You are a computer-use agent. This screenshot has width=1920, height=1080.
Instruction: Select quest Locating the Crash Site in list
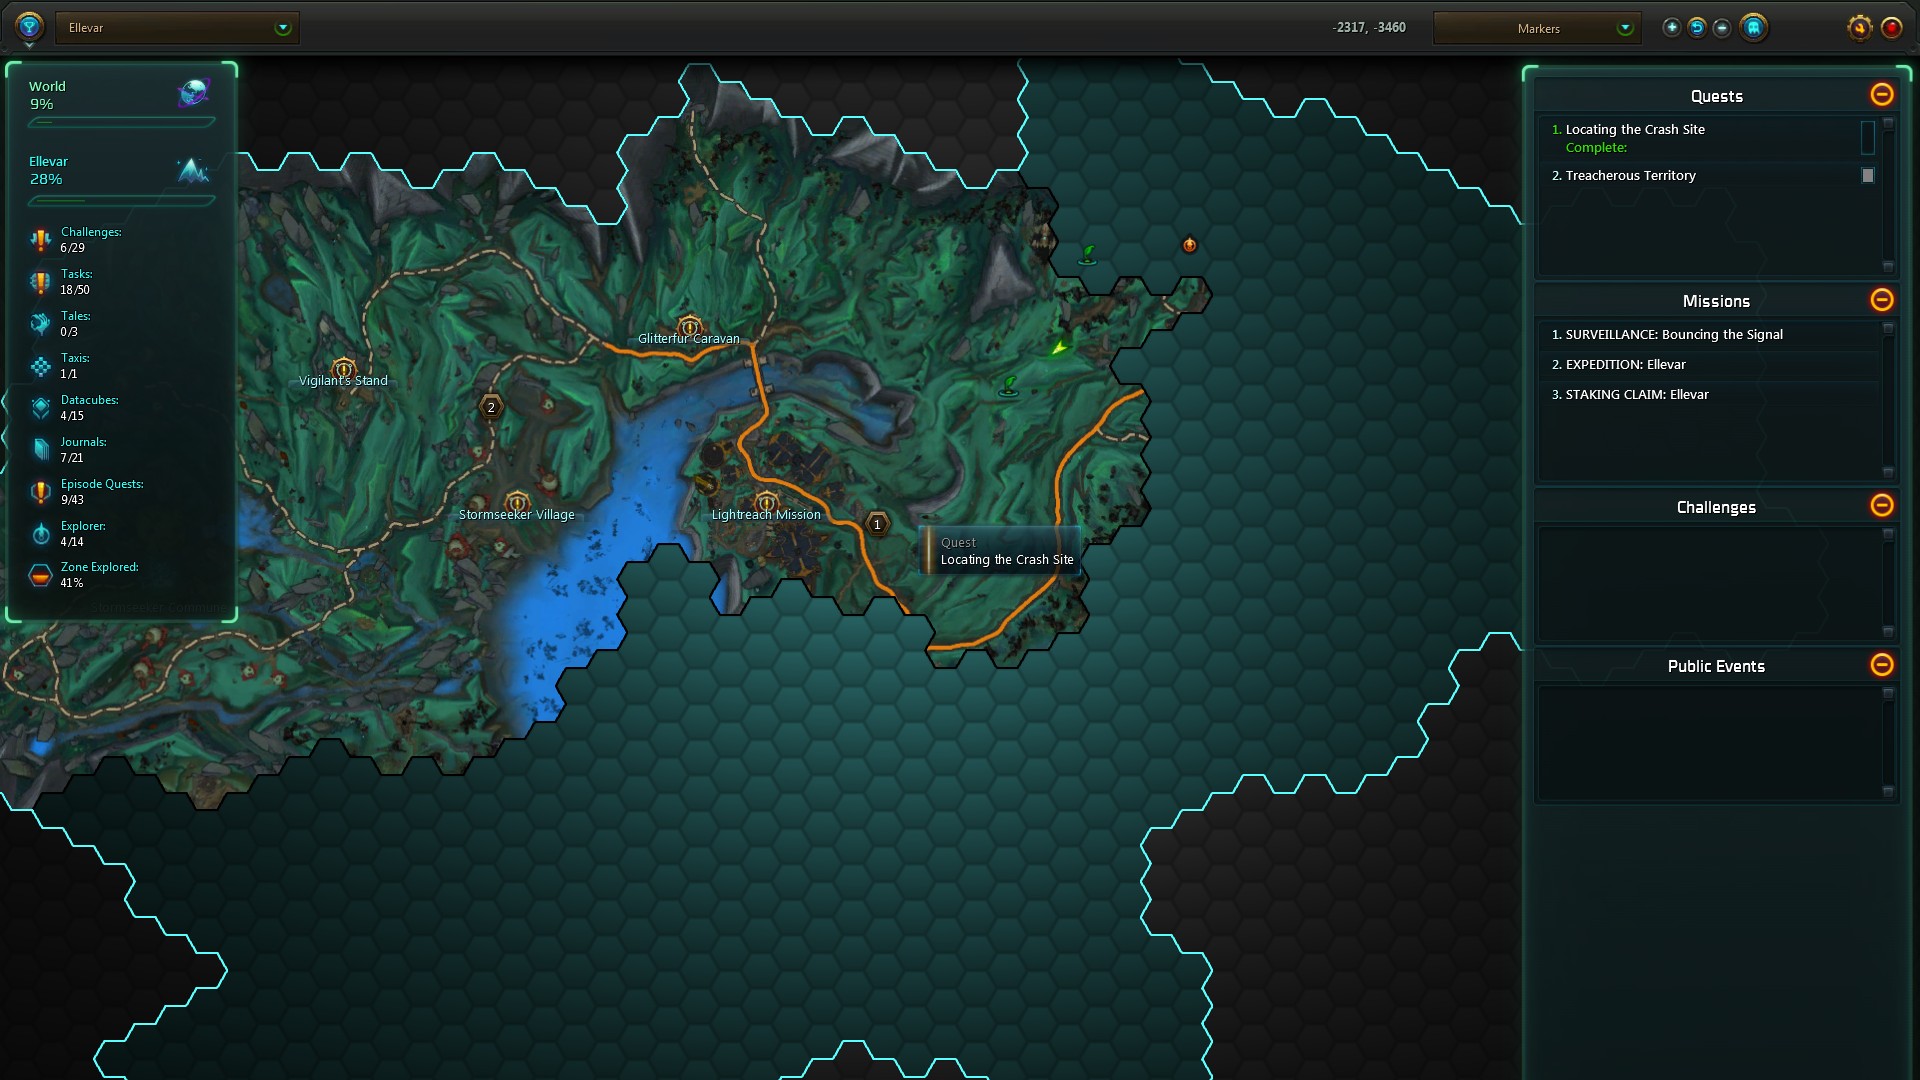point(1709,138)
